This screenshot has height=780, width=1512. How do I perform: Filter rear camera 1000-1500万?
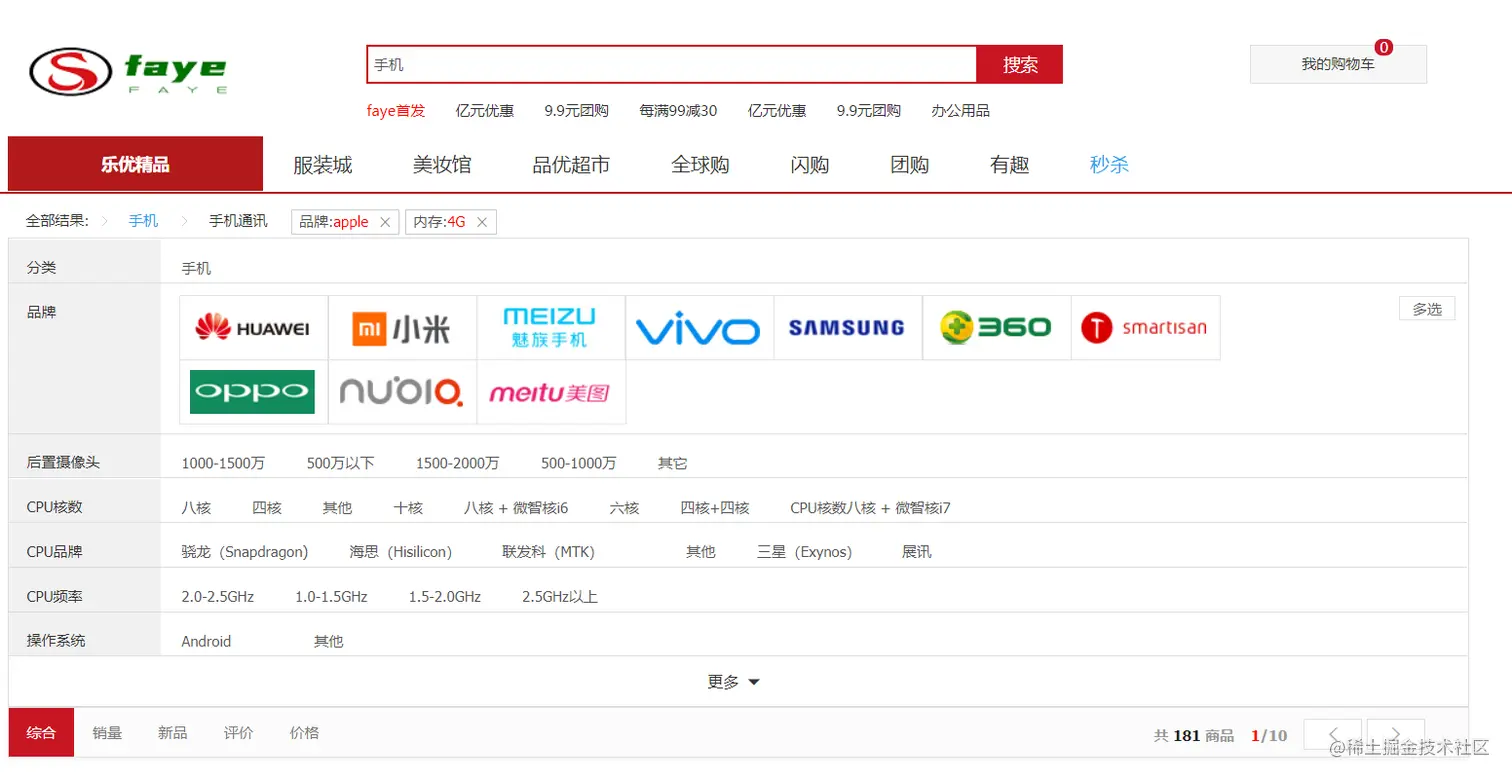coord(223,464)
